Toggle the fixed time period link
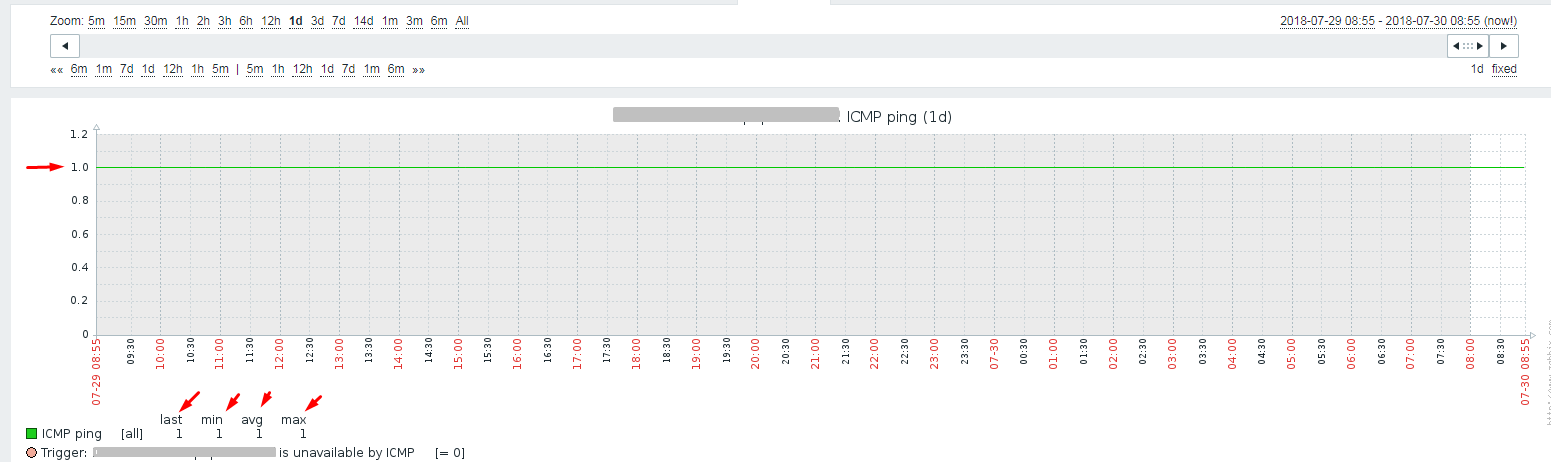Image resolution: width=1551 pixels, height=462 pixels. pos(1504,69)
